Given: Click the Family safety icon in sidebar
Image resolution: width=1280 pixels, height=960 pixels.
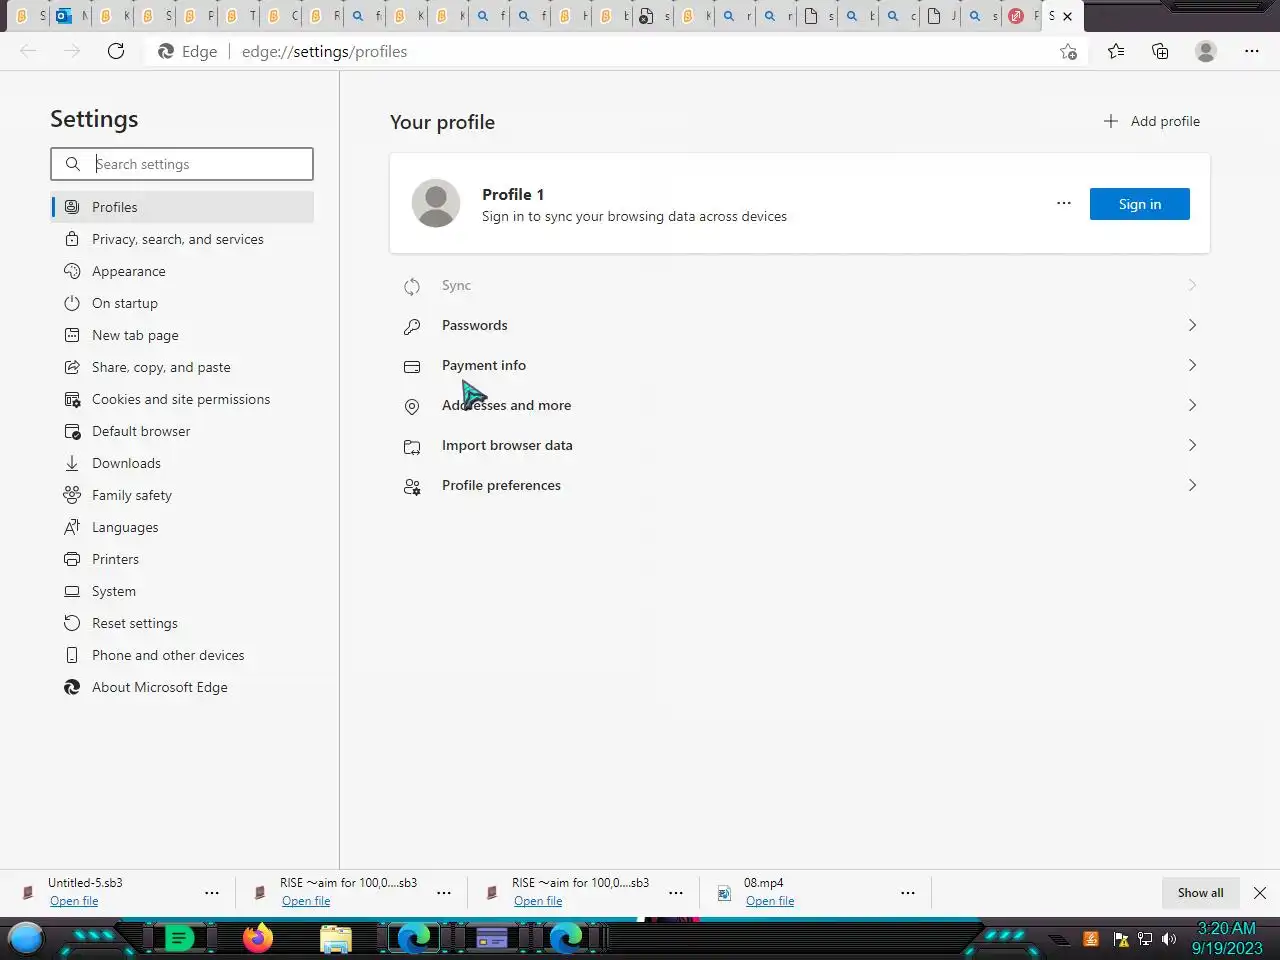Looking at the screenshot, I should tap(72, 495).
